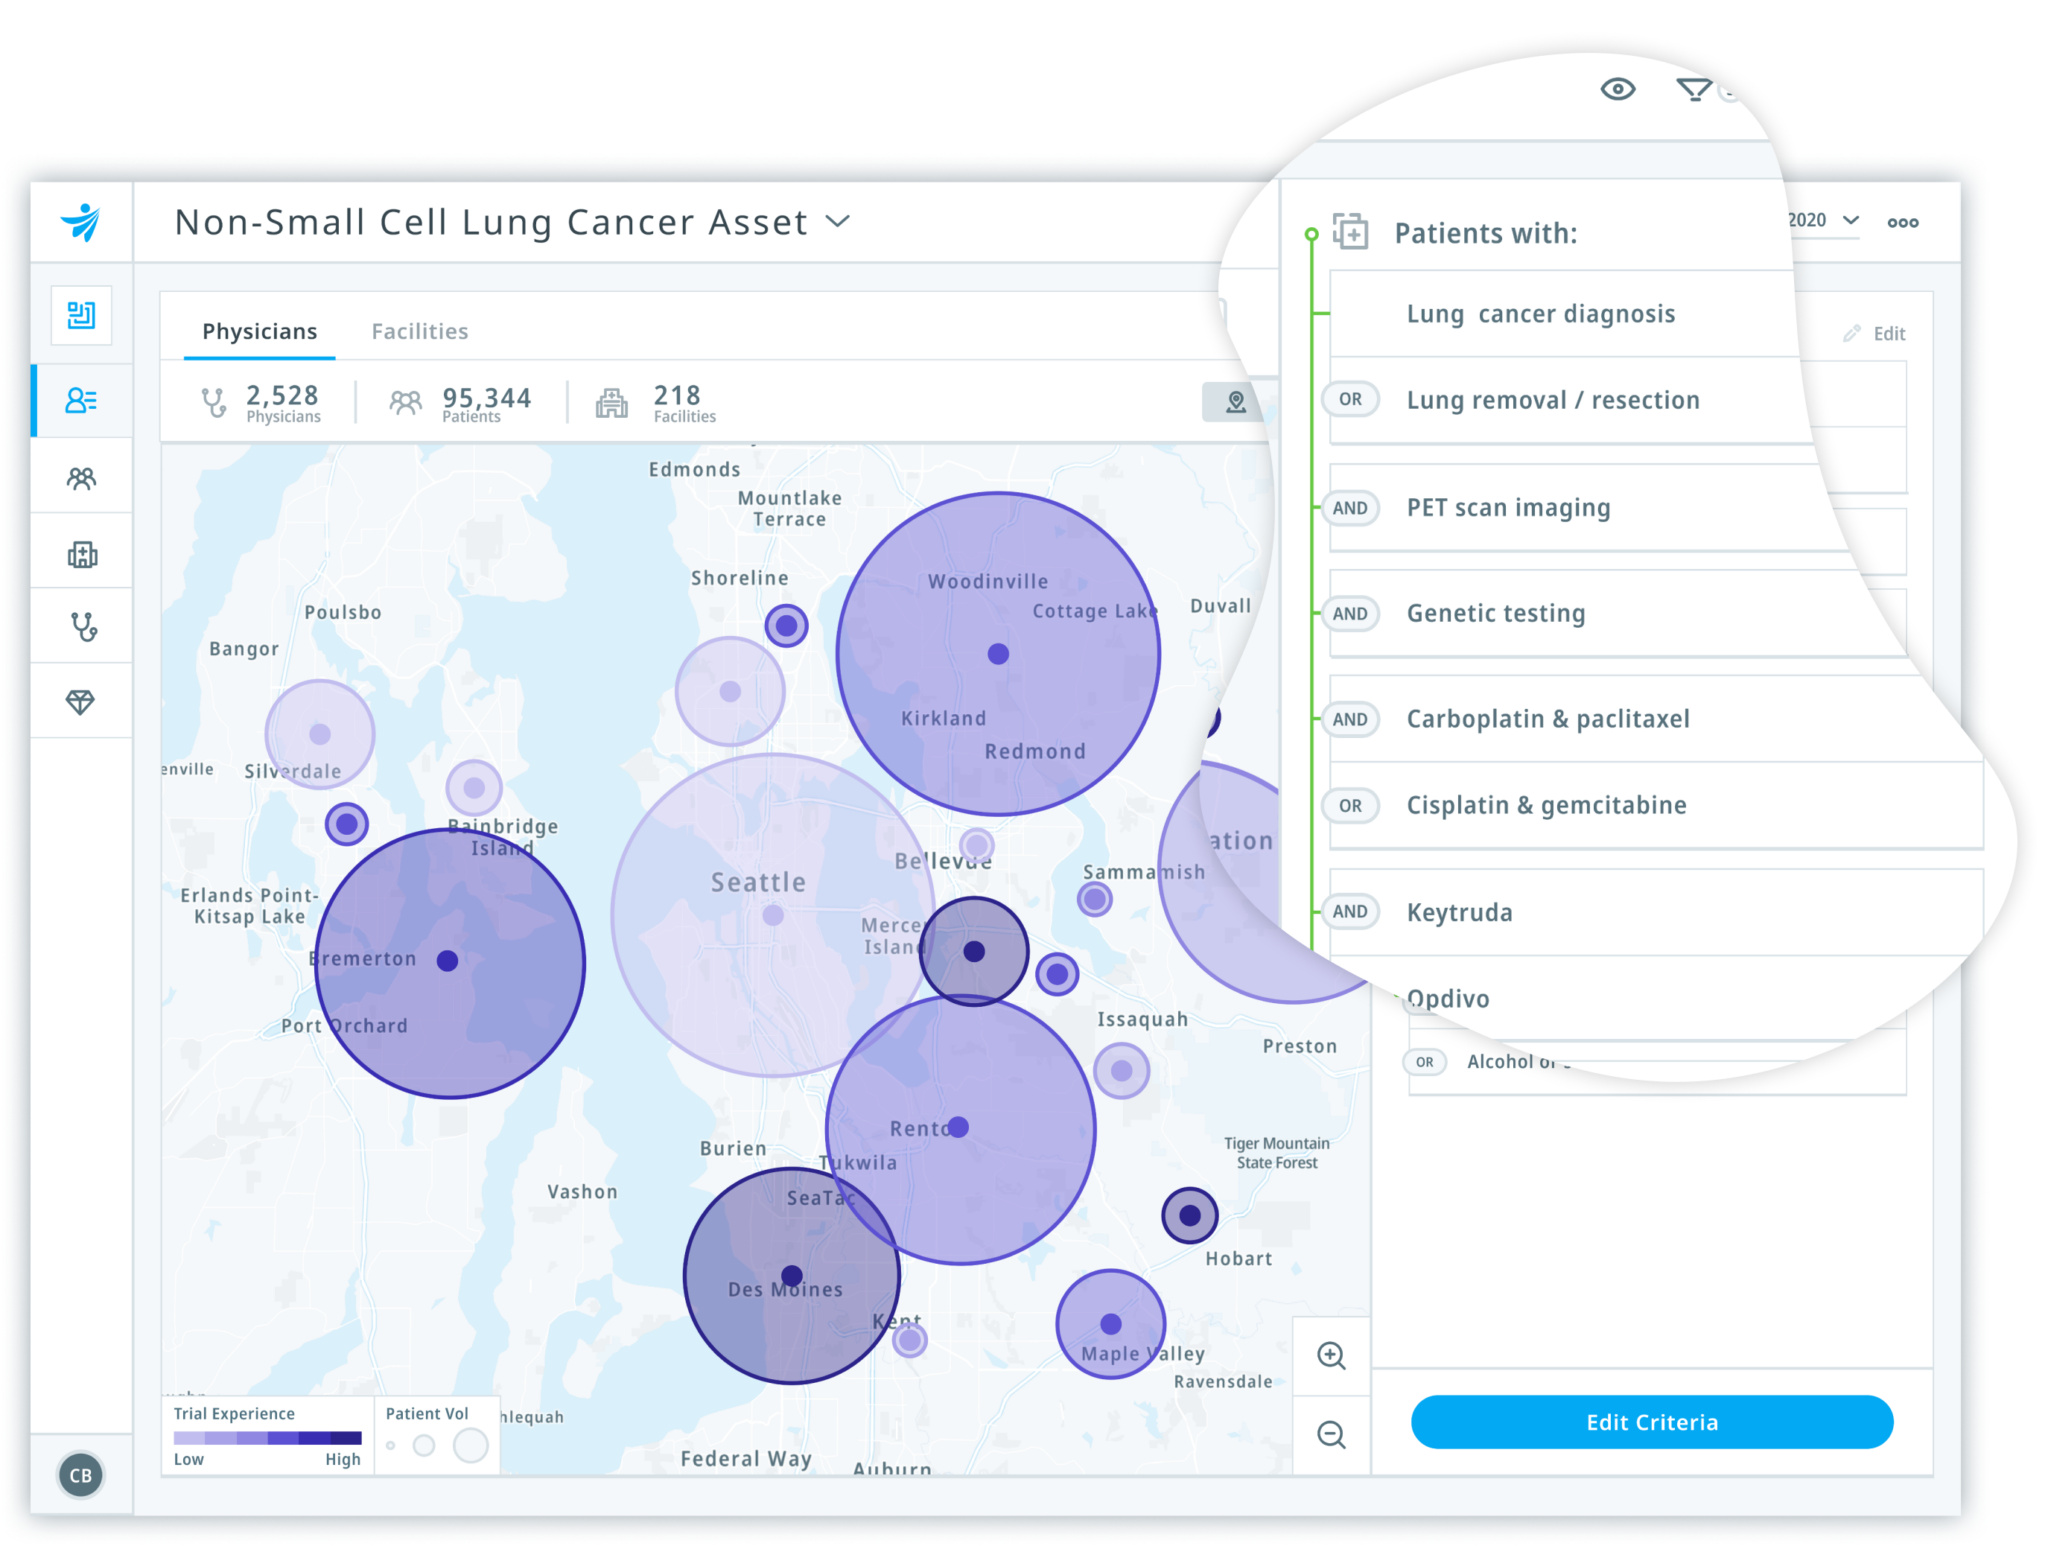Viewport: 2048px width, 1546px height.
Task: Toggle the OR operator on Lung removal / resection
Action: click(1350, 399)
